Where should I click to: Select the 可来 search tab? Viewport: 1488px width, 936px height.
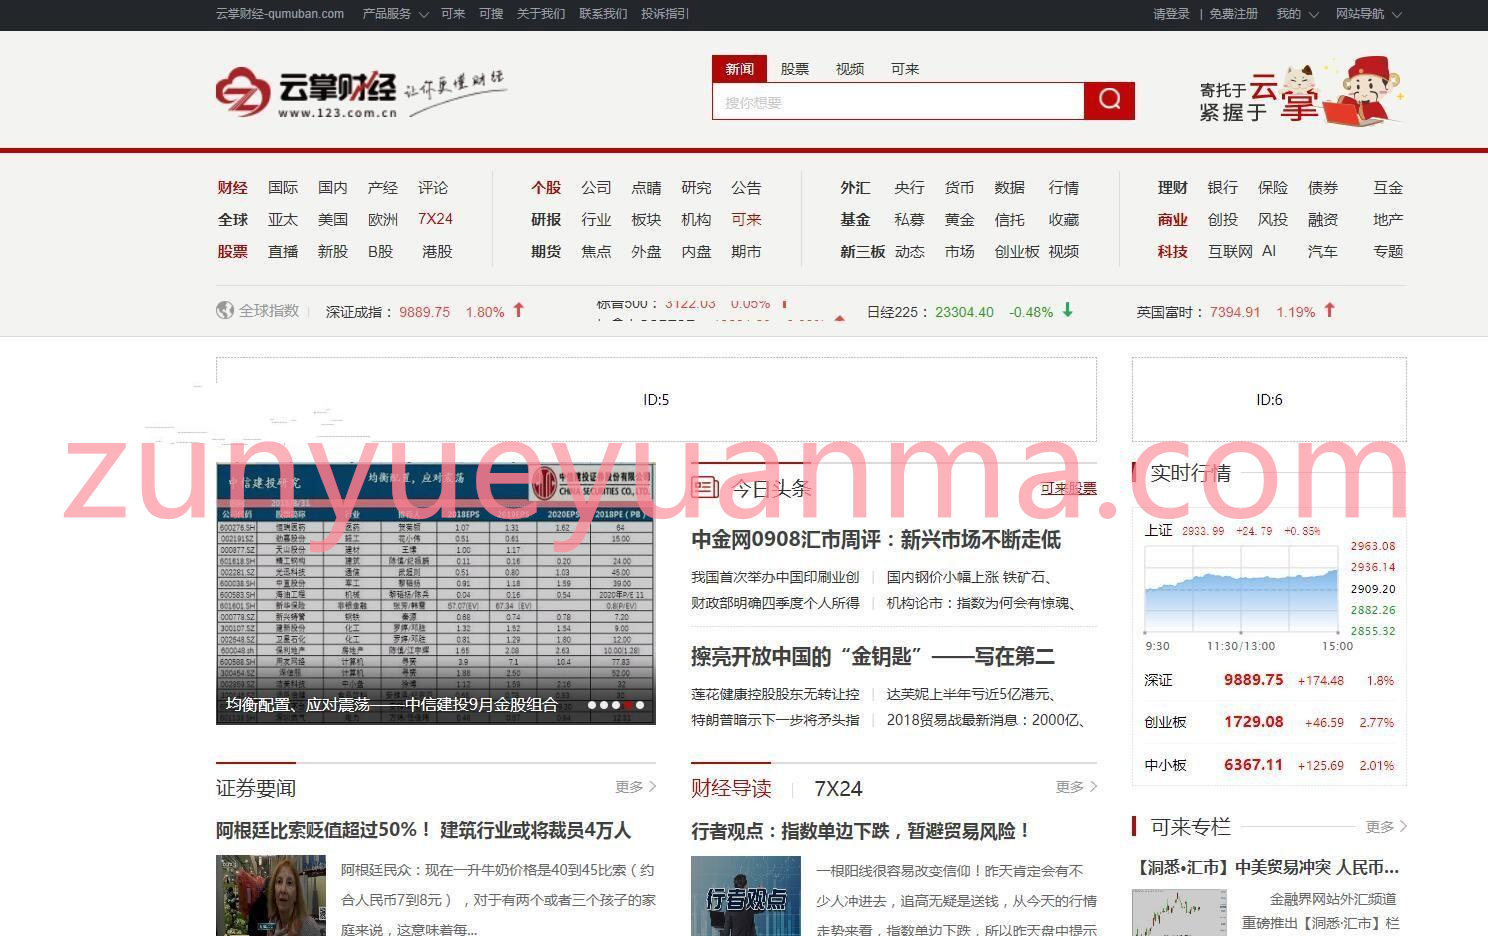click(x=905, y=69)
